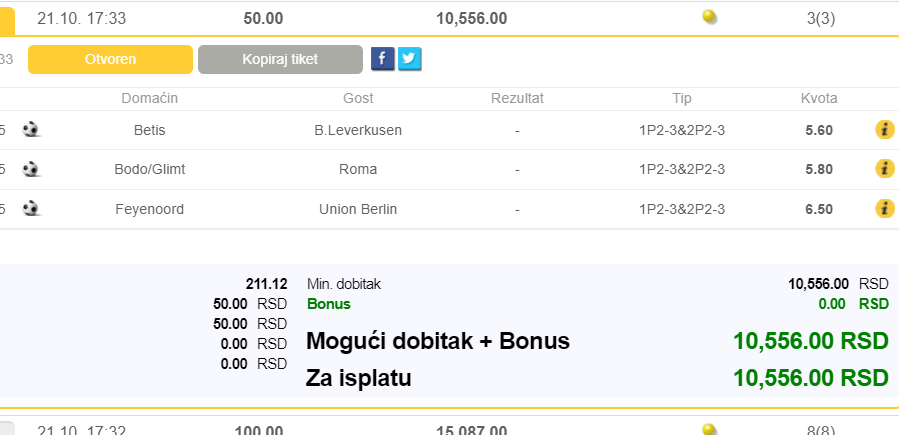Select the B.Leverkusen guest team

(358, 130)
